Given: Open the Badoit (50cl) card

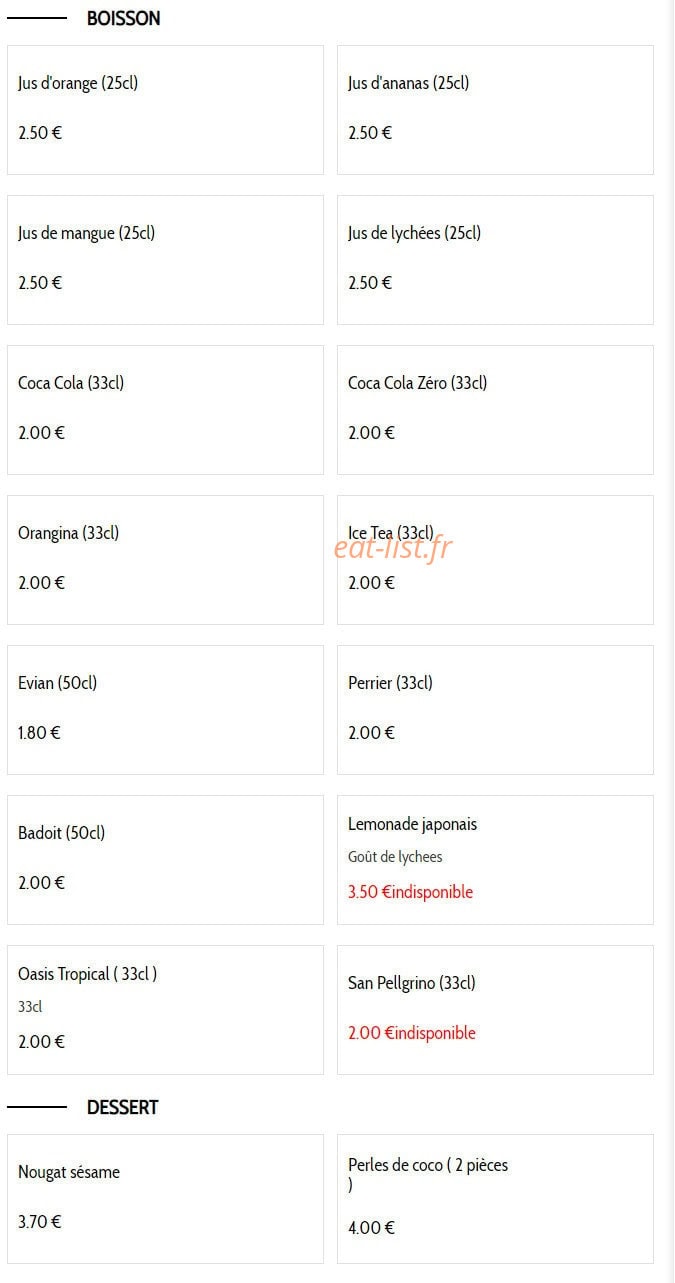Looking at the screenshot, I should pos(165,860).
